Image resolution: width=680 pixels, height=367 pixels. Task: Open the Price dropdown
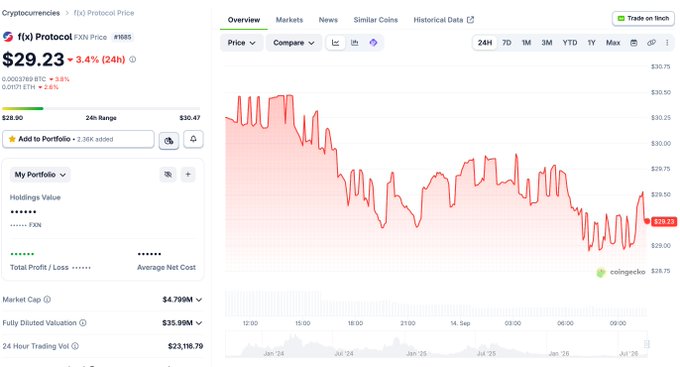(x=242, y=43)
